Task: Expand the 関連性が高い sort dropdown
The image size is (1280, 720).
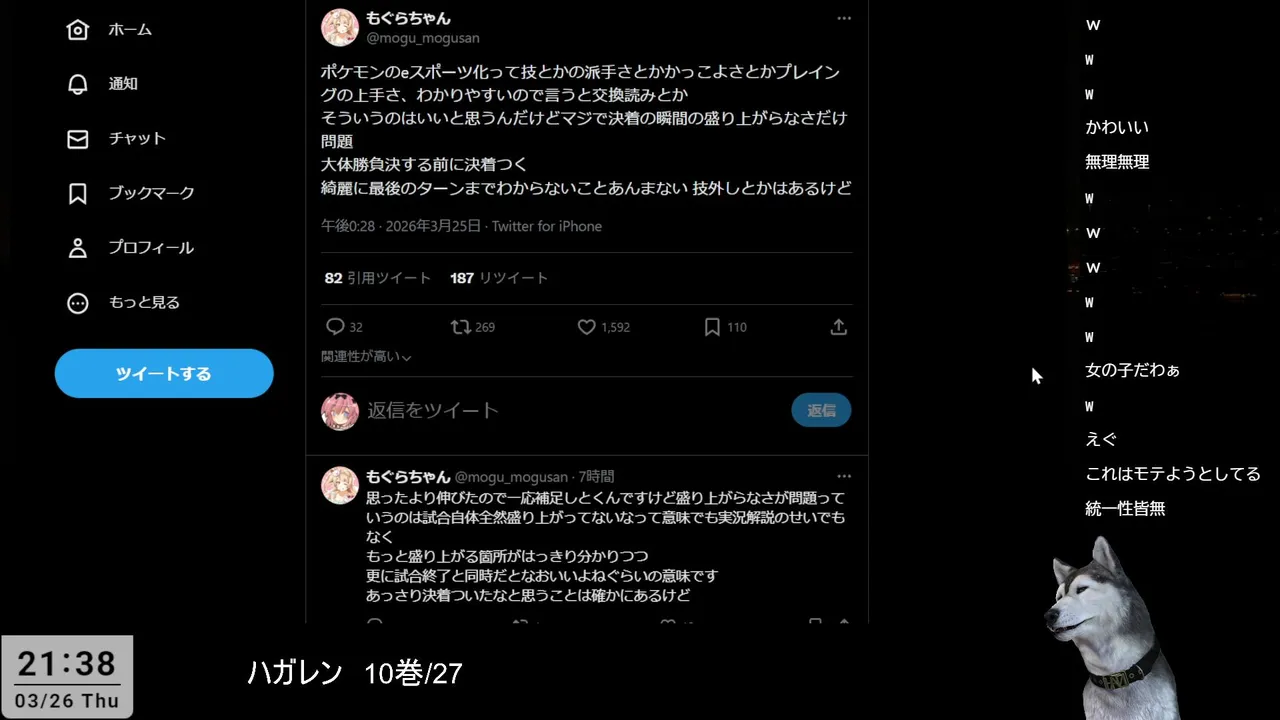Action: [x=366, y=357]
